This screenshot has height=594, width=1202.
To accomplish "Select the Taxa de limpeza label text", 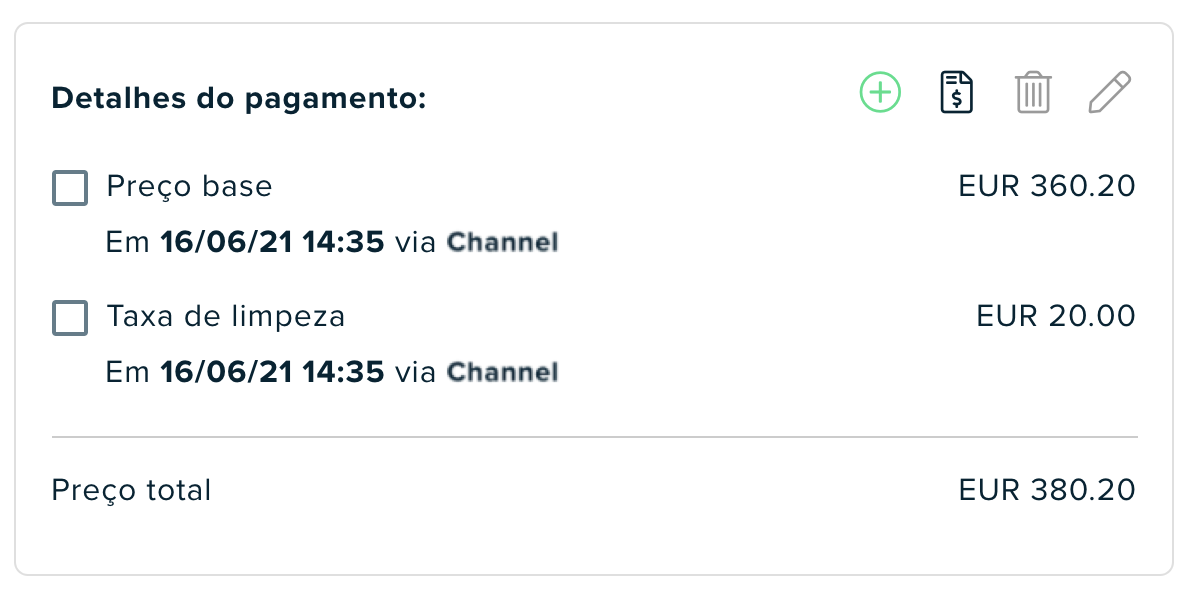I will pyautogui.click(x=226, y=317).
